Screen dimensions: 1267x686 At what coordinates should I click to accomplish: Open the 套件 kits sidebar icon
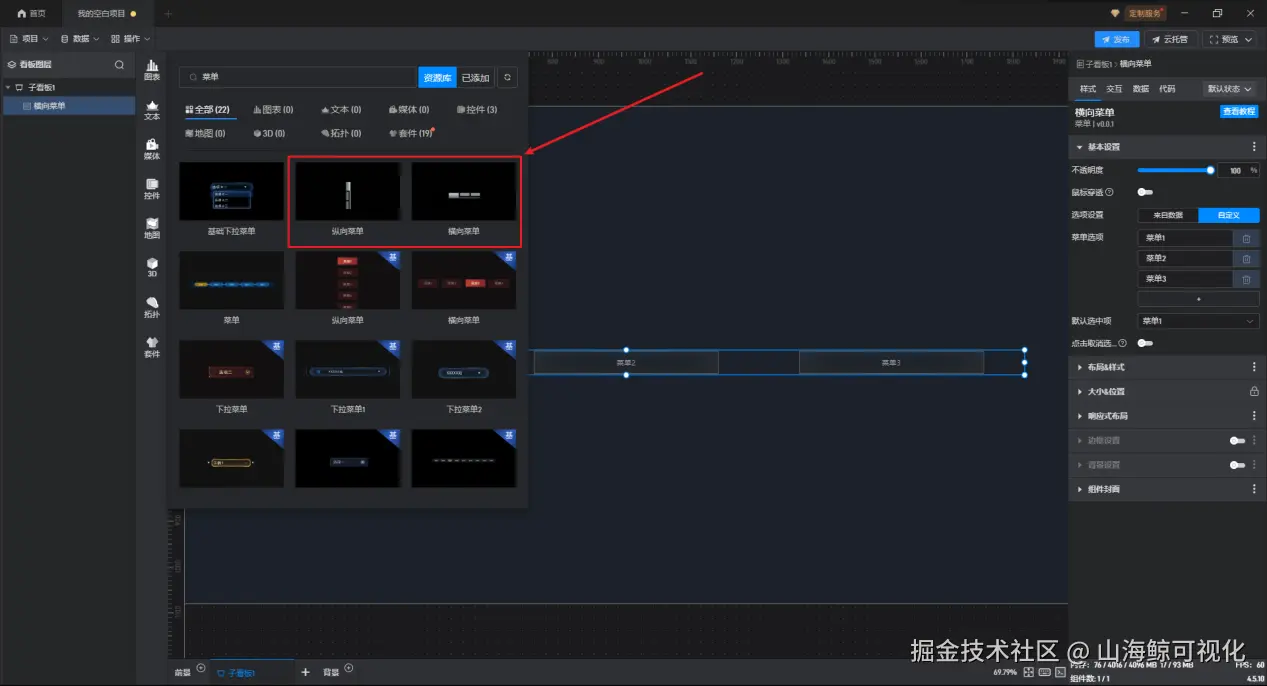152,347
